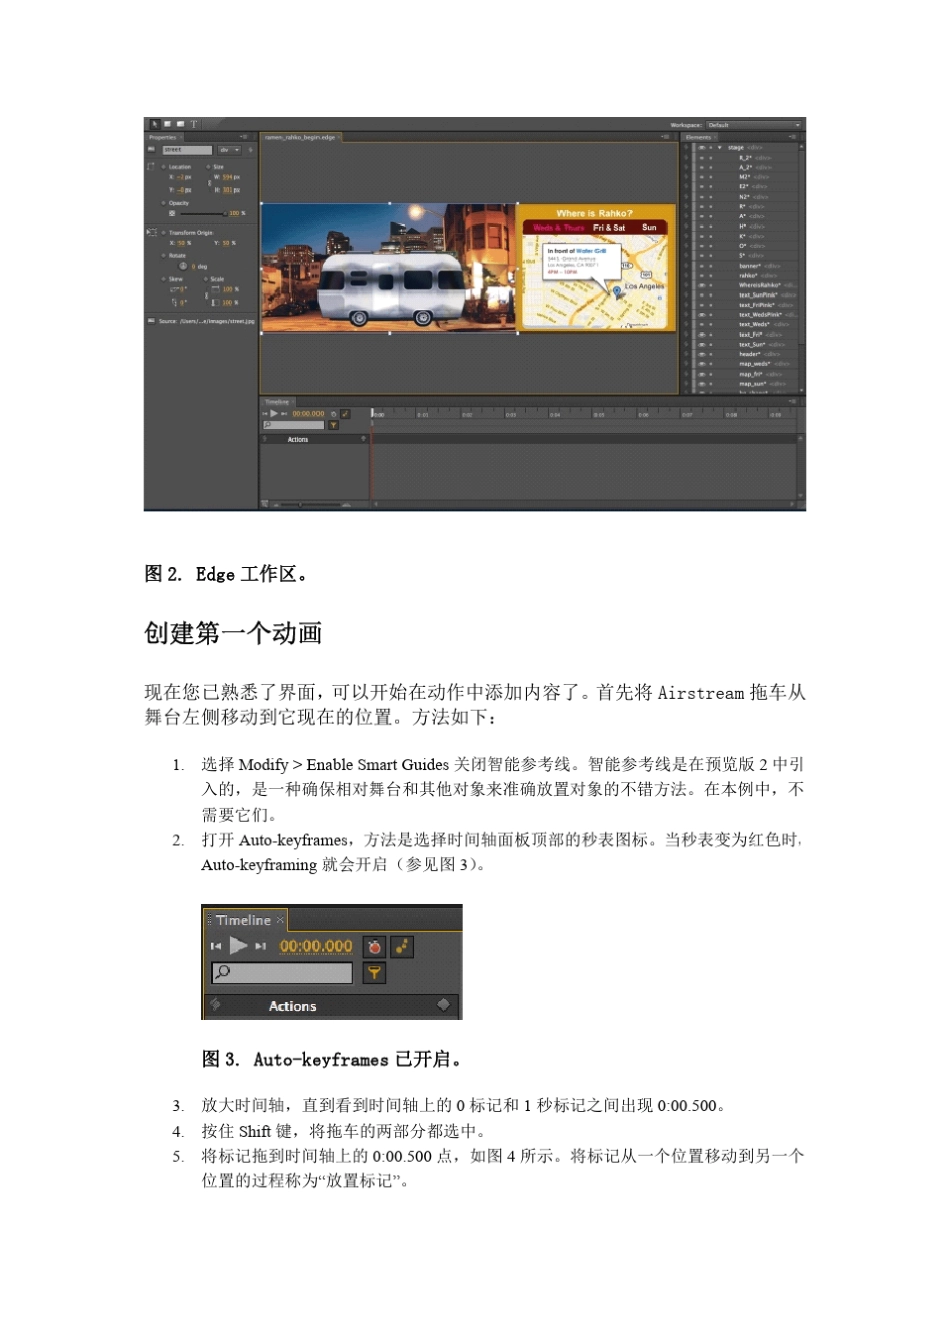
Task: Click rewind-to-start in Figure 3 timeline
Action: tap(215, 946)
